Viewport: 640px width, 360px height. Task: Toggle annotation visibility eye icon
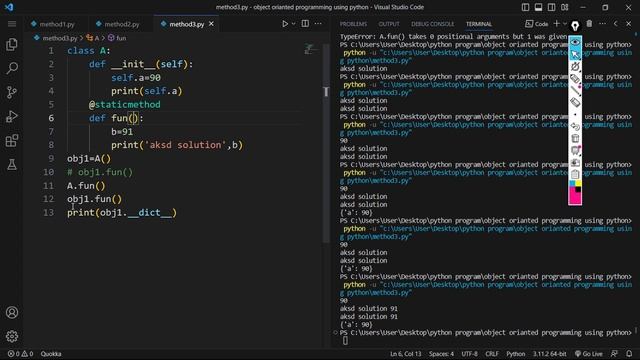[x=575, y=42]
